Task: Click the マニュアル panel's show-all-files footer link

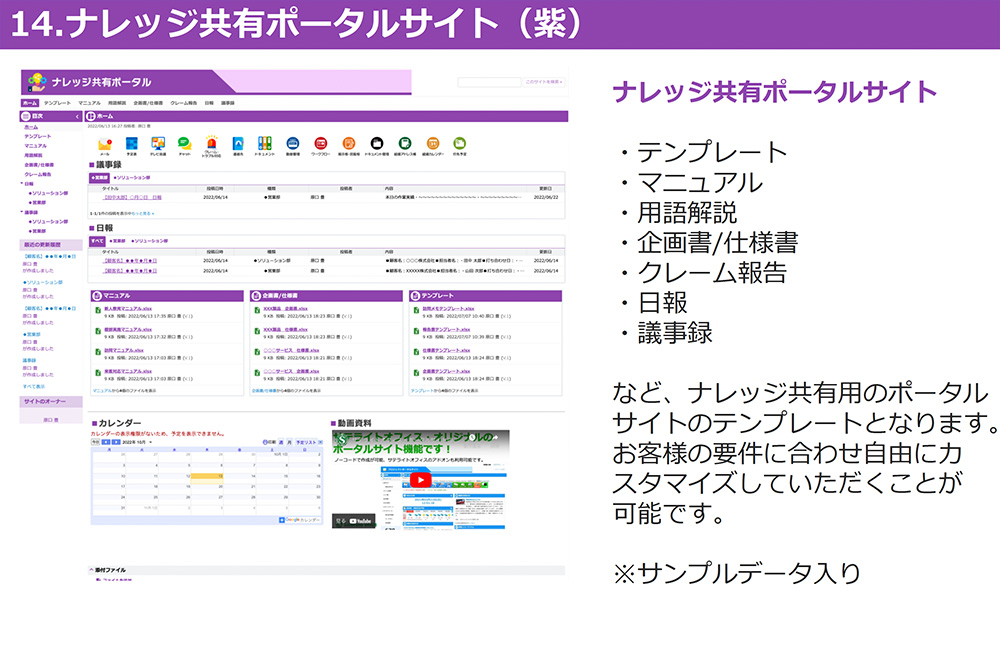Action: 124,390
